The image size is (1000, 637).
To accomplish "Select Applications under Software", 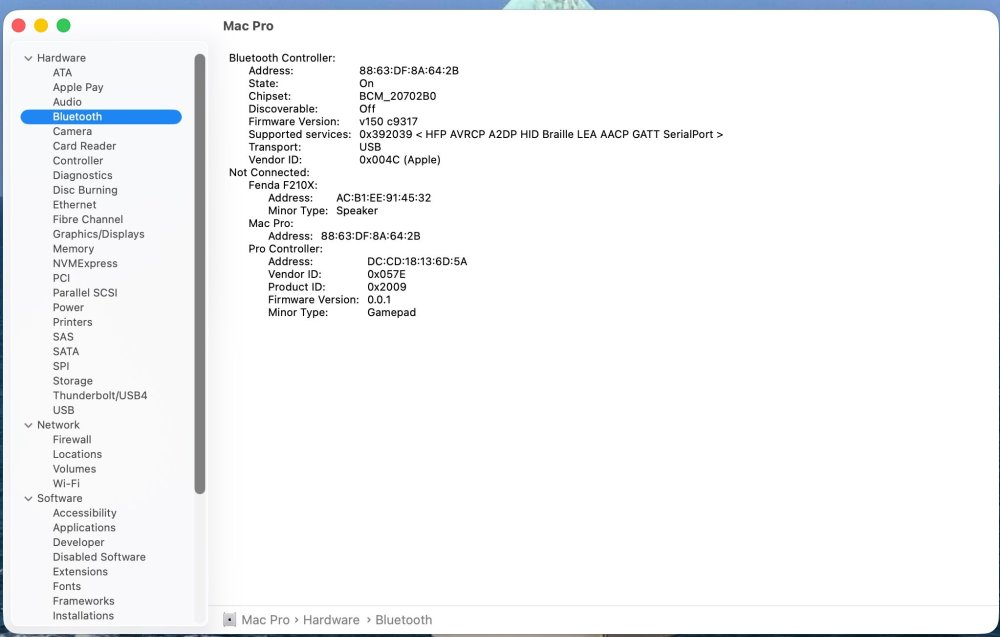I will pyautogui.click(x=84, y=527).
